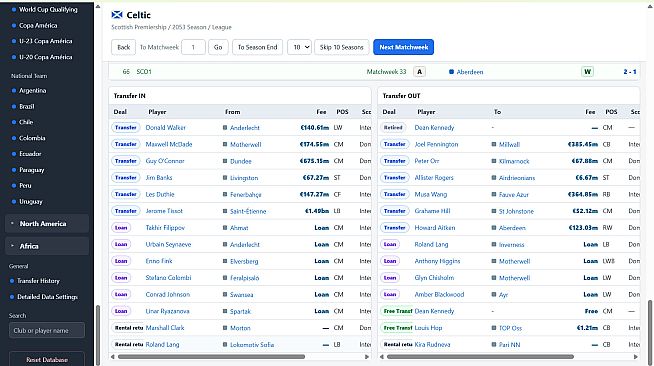Click right scroll arrow of Transfer OUT table
The height and width of the screenshot is (366, 654).
point(636,357)
